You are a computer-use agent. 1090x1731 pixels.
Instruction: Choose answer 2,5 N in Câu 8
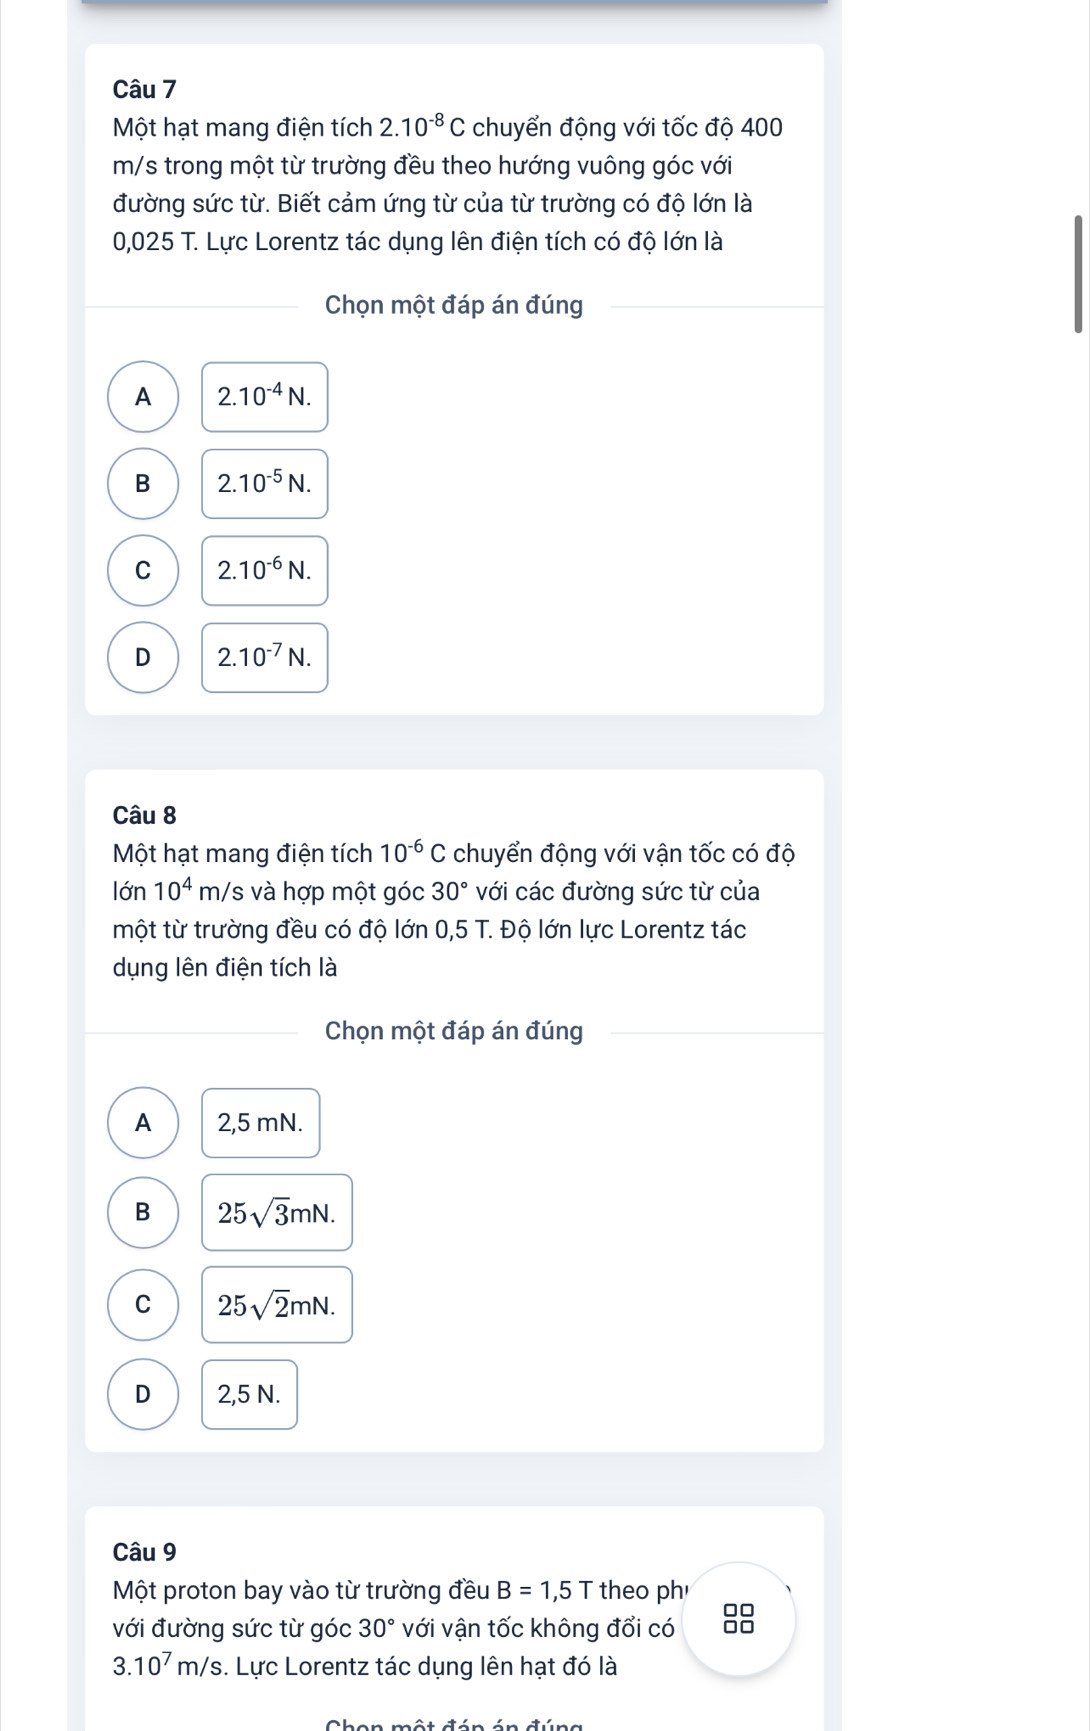[250, 1395]
